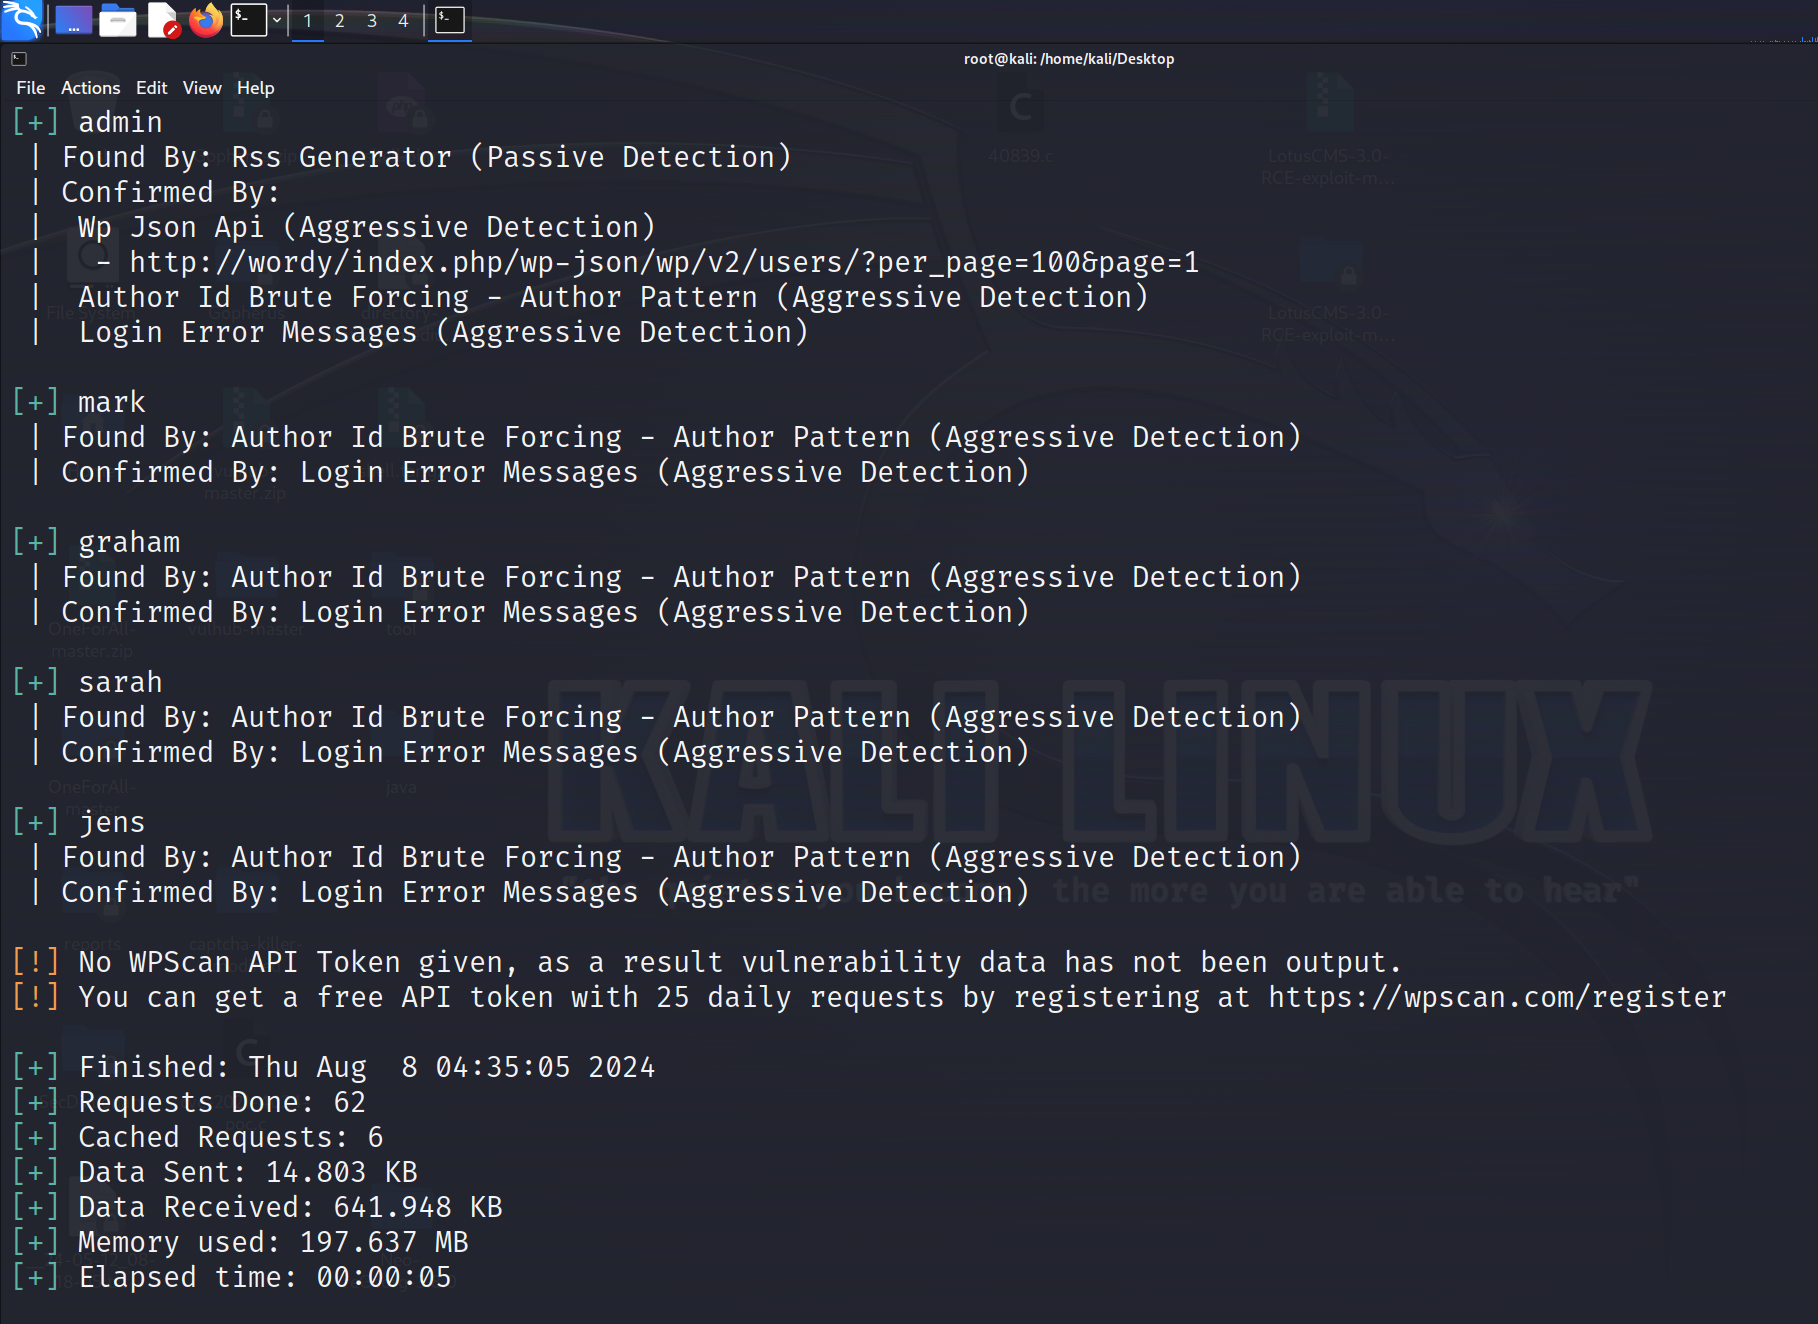Screen dimensions: 1818x1324
Task: Click the show desktop panel icon
Action: tap(74, 20)
